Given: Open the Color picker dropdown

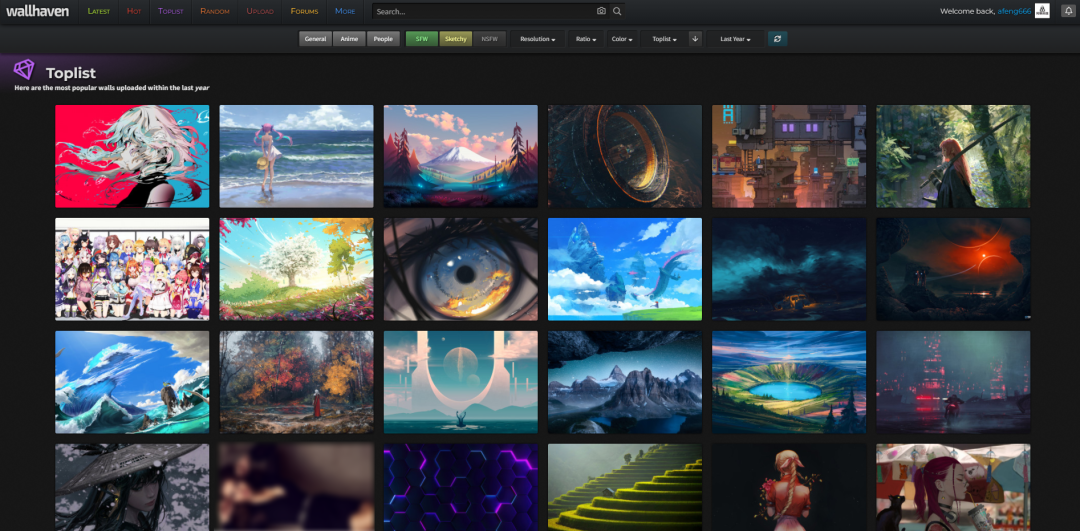Looking at the screenshot, I should coord(623,39).
